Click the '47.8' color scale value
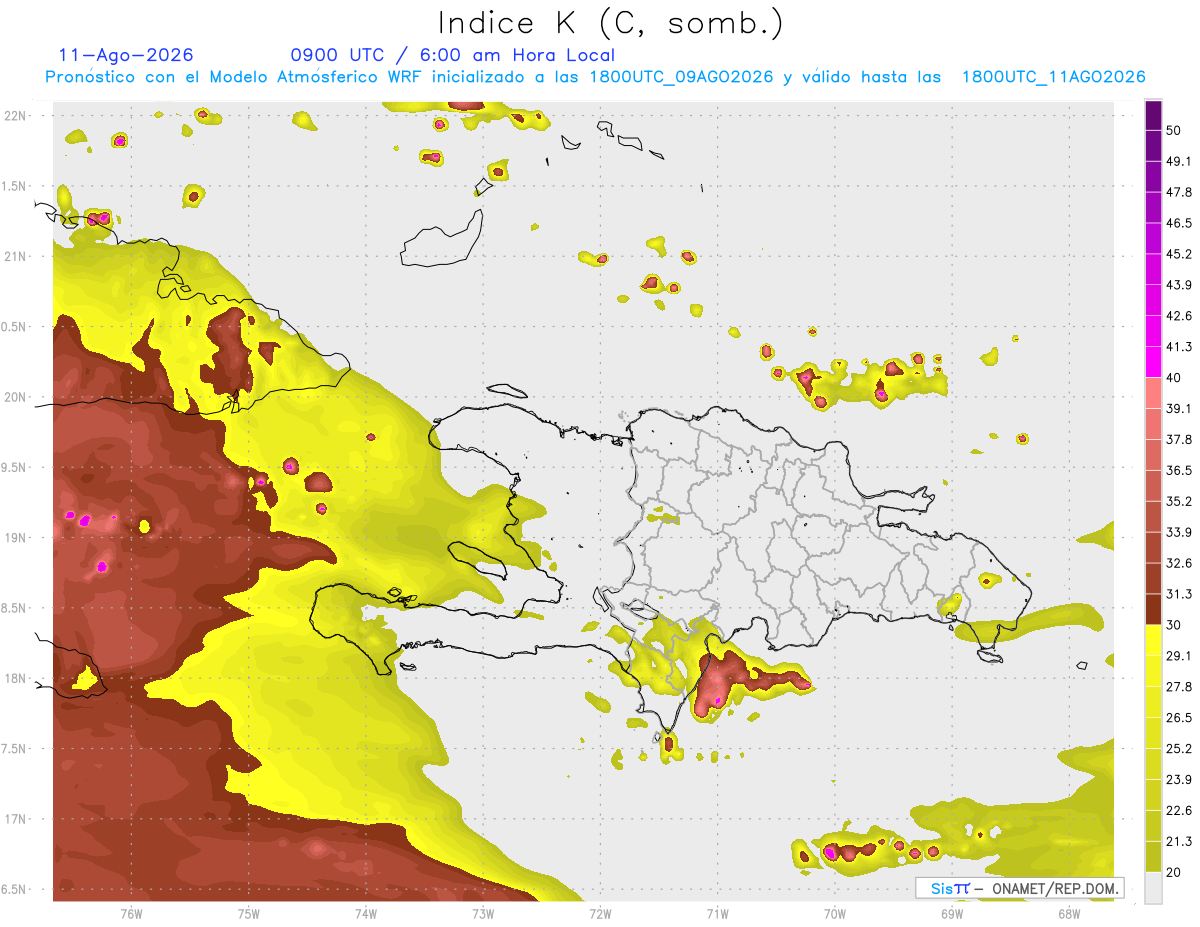Image resolution: width=1200 pixels, height=927 pixels. click(x=1179, y=192)
